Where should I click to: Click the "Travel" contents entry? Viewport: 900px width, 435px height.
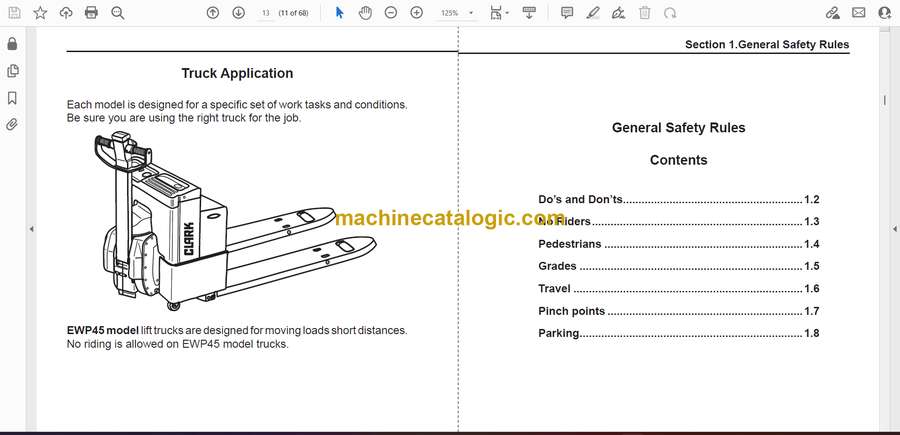click(678, 289)
